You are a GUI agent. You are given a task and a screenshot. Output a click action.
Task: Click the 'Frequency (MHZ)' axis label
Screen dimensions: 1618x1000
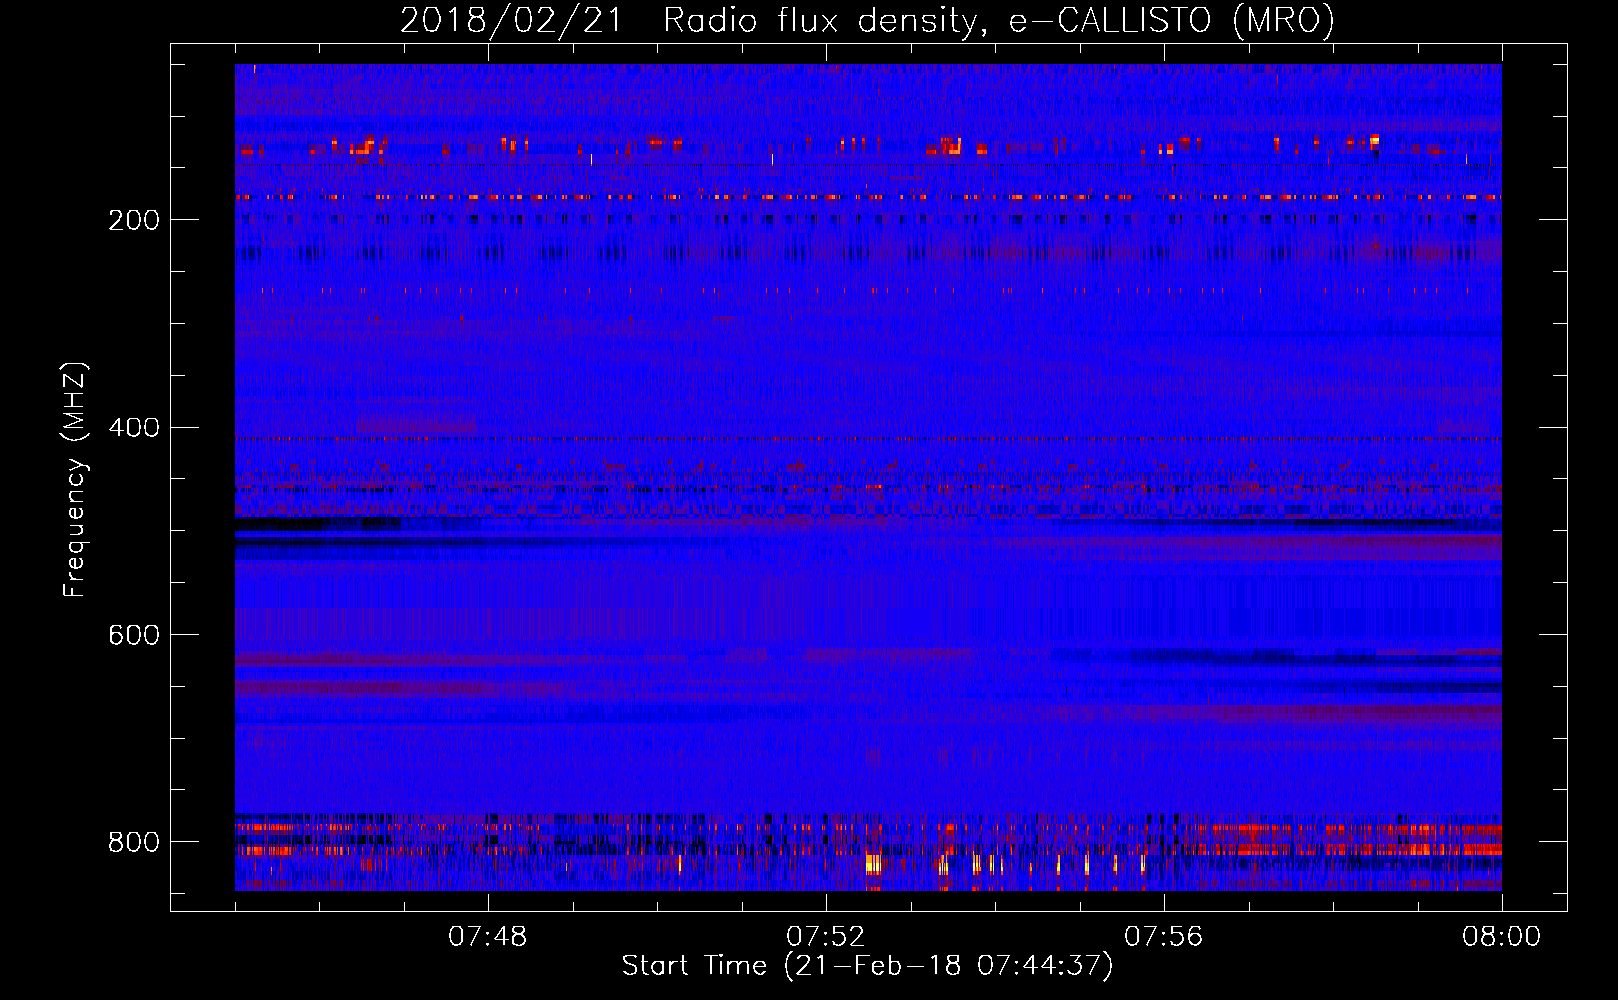74,479
